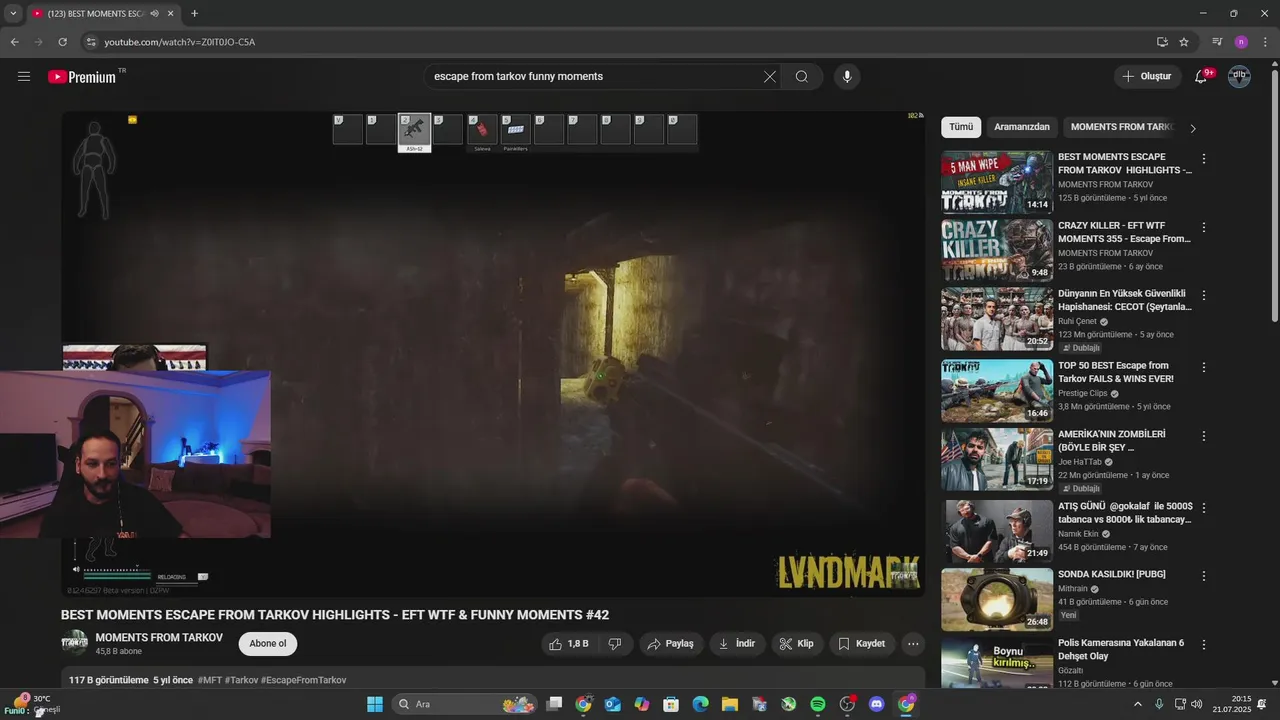Select the MOMENTS FROM TARKOV chip
Screen dimensions: 1280x720
click(x=1121, y=127)
